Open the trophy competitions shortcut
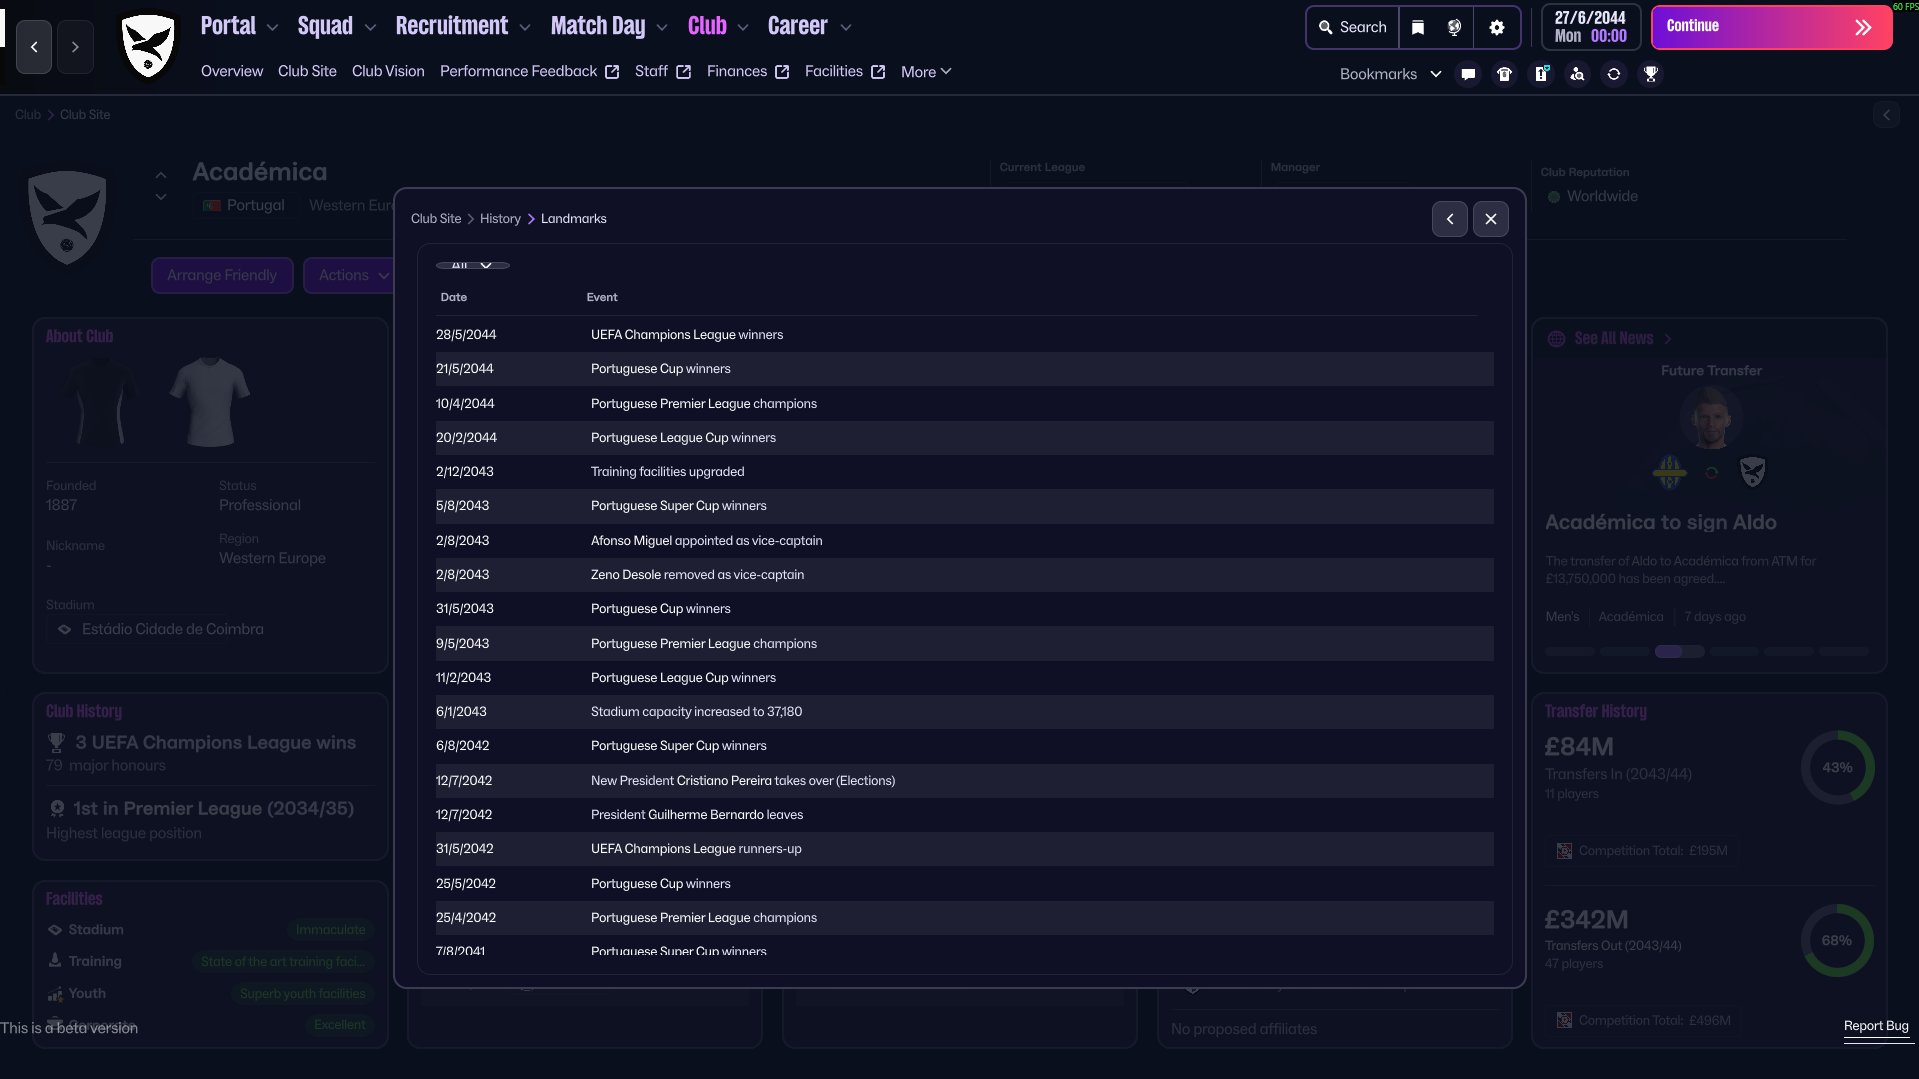The width and height of the screenshot is (1919, 1079). 1651,74
